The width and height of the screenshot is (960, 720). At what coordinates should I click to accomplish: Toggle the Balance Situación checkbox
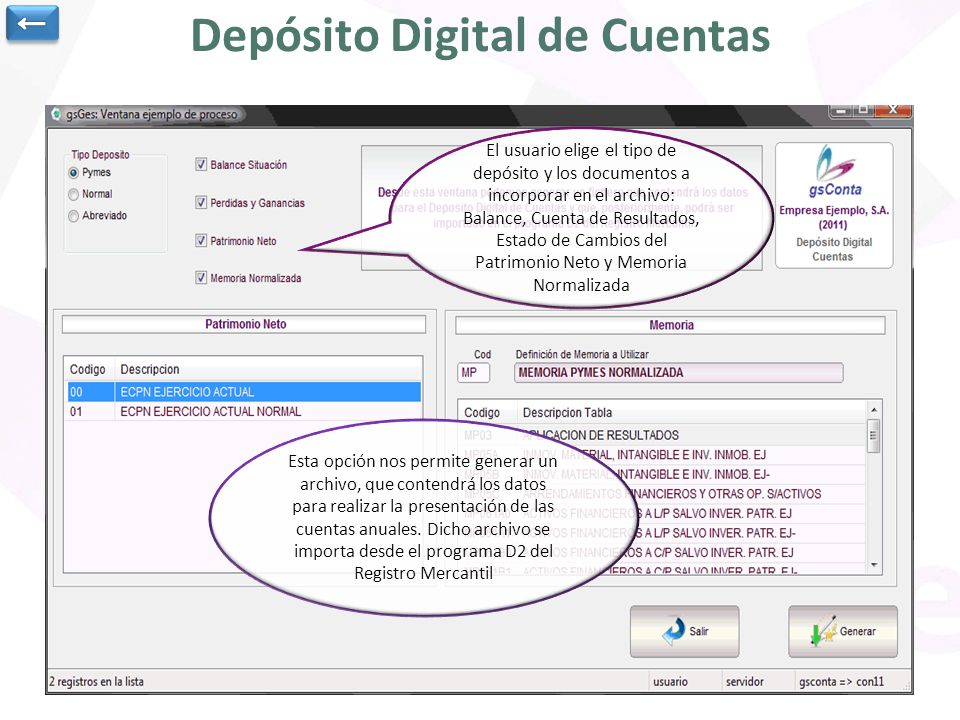(x=201, y=164)
